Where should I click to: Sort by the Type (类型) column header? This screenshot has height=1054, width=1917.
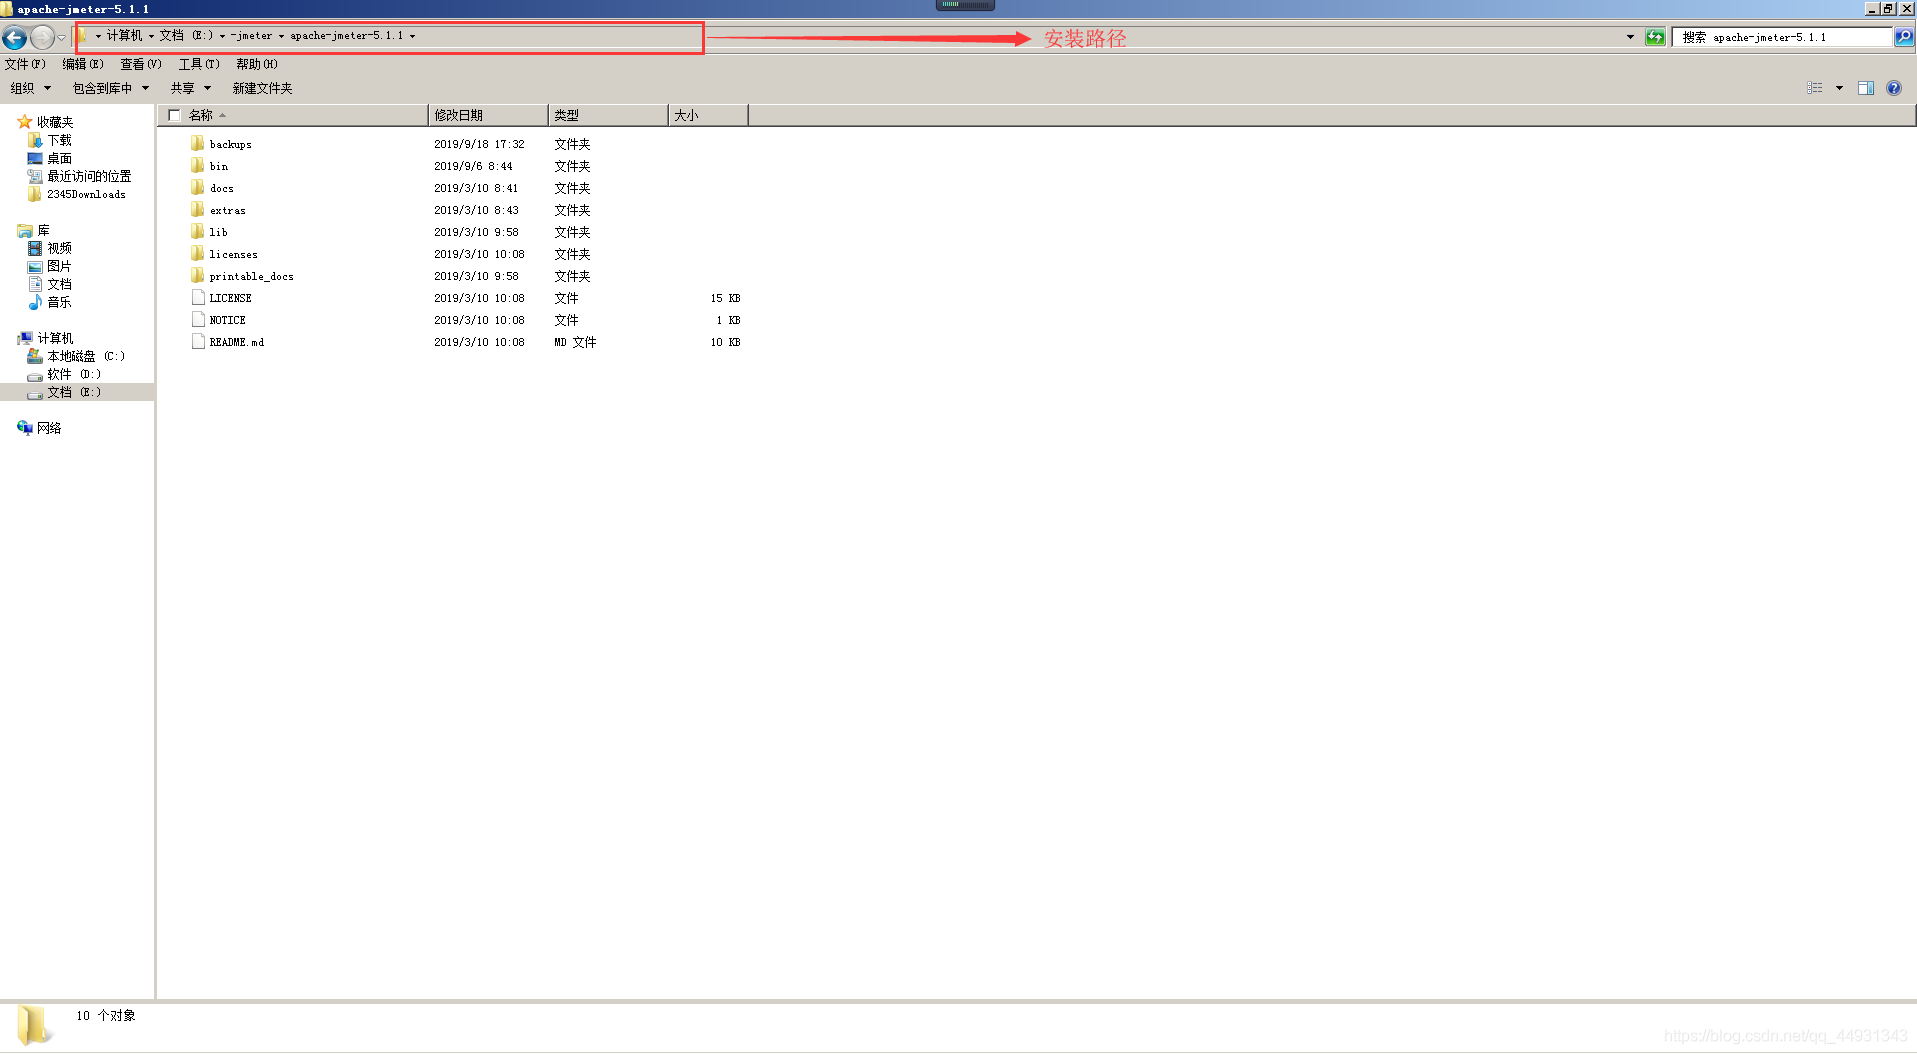click(608, 115)
